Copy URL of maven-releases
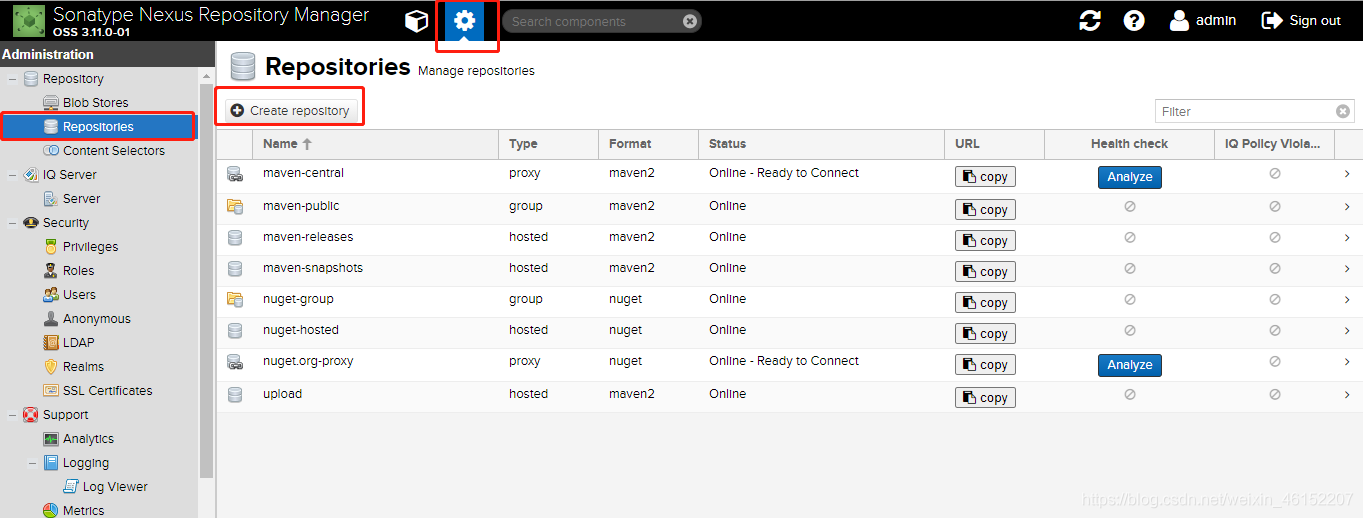The width and height of the screenshot is (1363, 518). point(985,240)
